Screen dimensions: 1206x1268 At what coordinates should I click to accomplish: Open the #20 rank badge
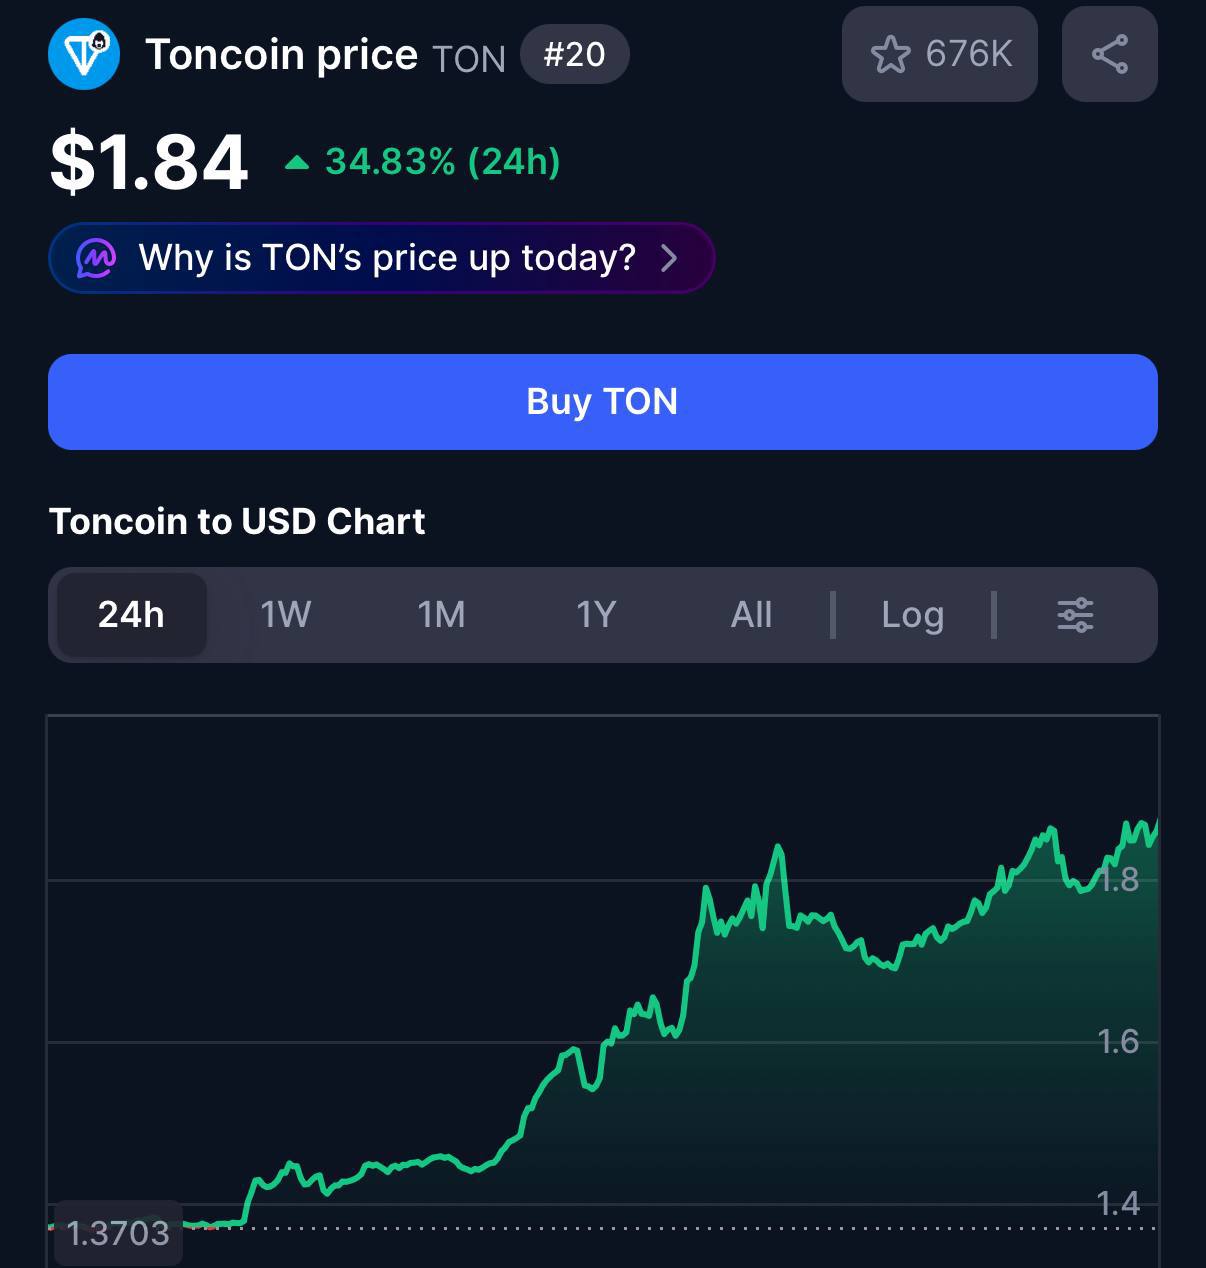tap(575, 54)
